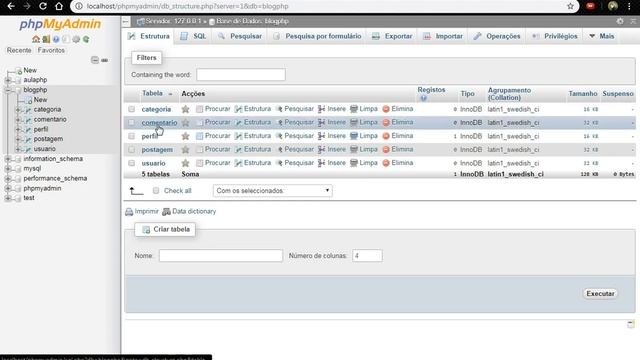Favorite the perfil table star icon

pyautogui.click(x=185, y=136)
